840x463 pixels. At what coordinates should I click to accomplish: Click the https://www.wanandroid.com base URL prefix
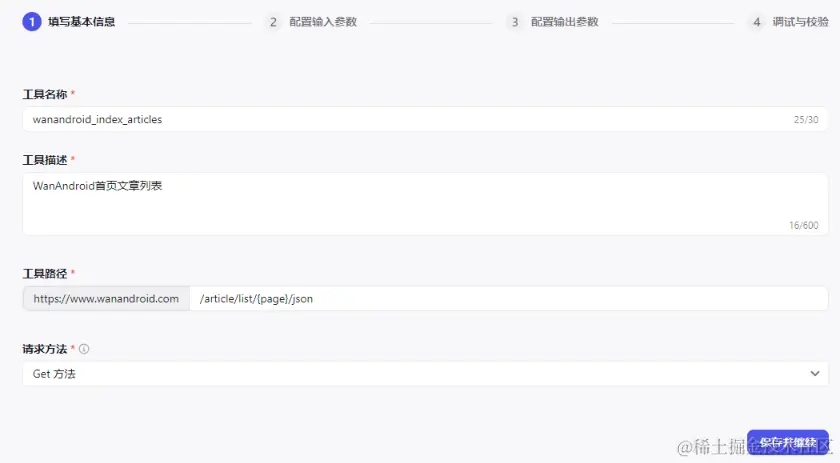pos(106,298)
